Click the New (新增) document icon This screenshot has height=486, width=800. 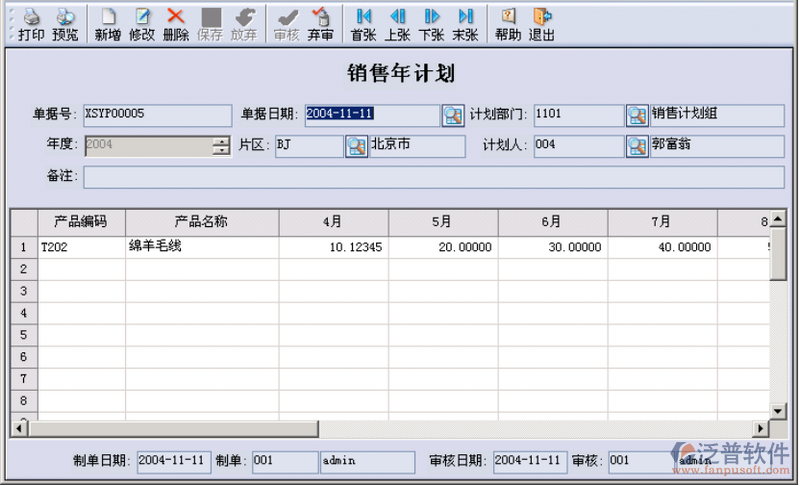pos(109,24)
